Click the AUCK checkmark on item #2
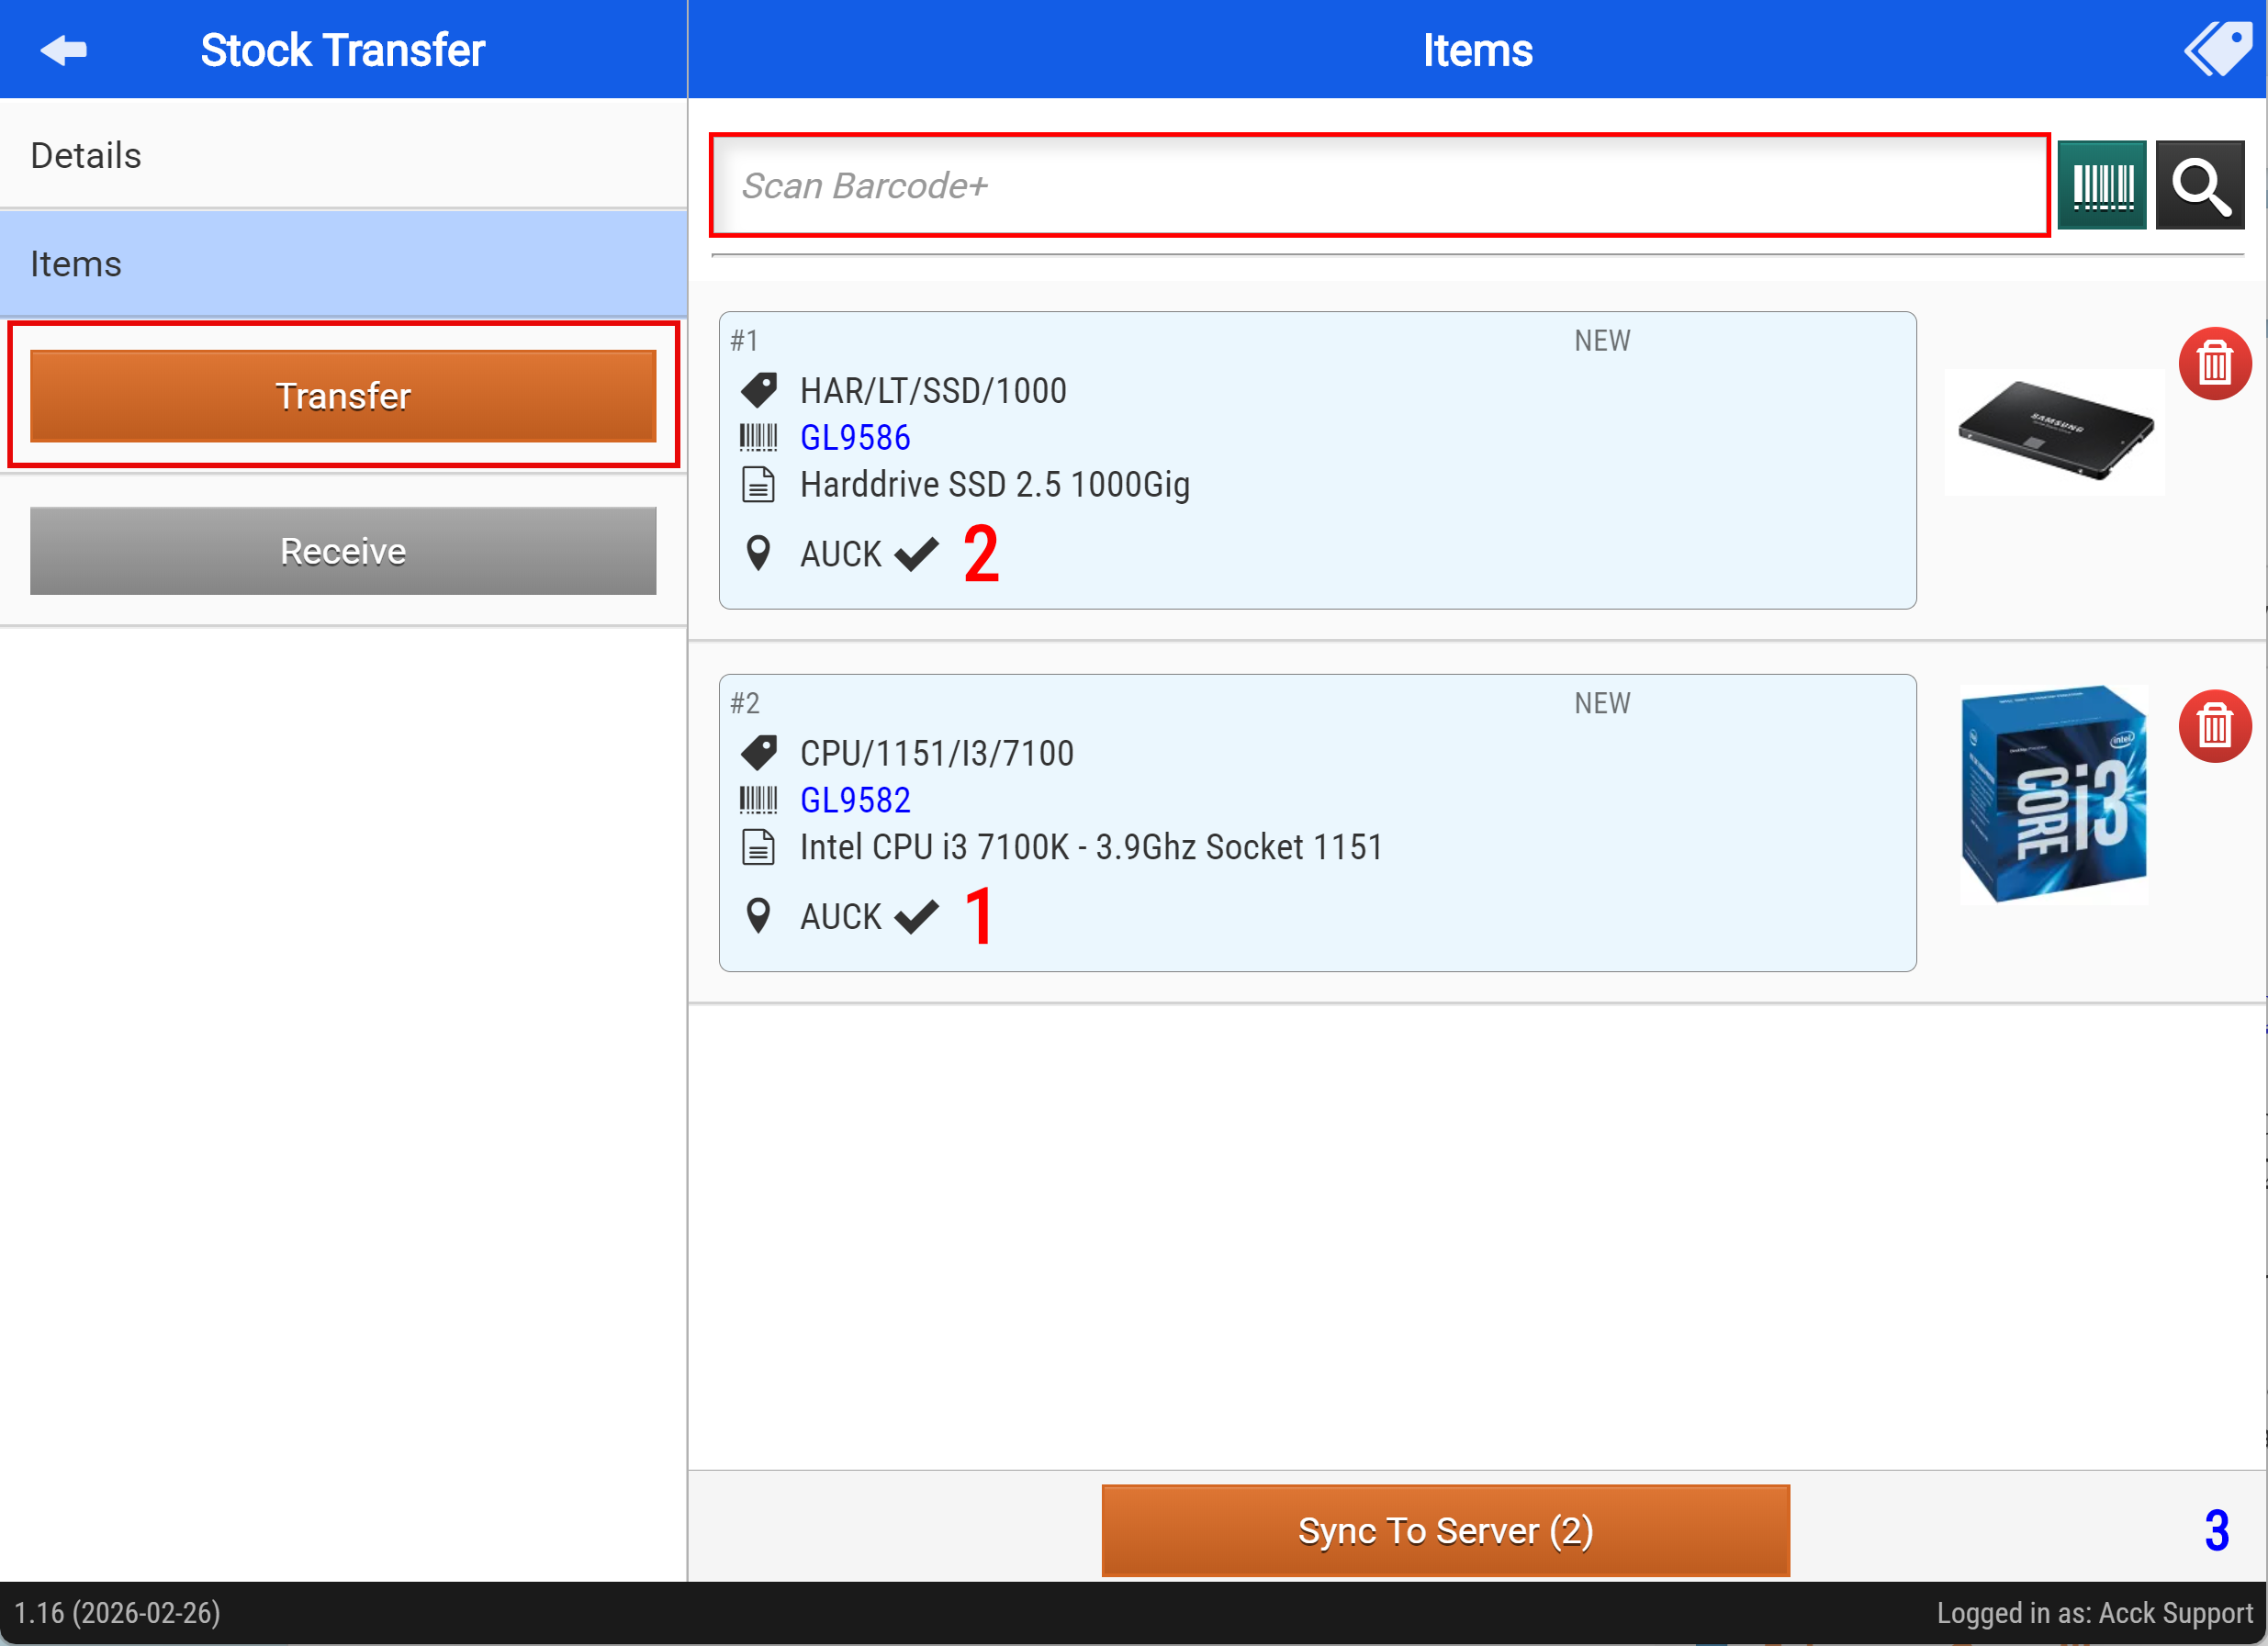The width and height of the screenshot is (2268, 1646). [x=916, y=916]
